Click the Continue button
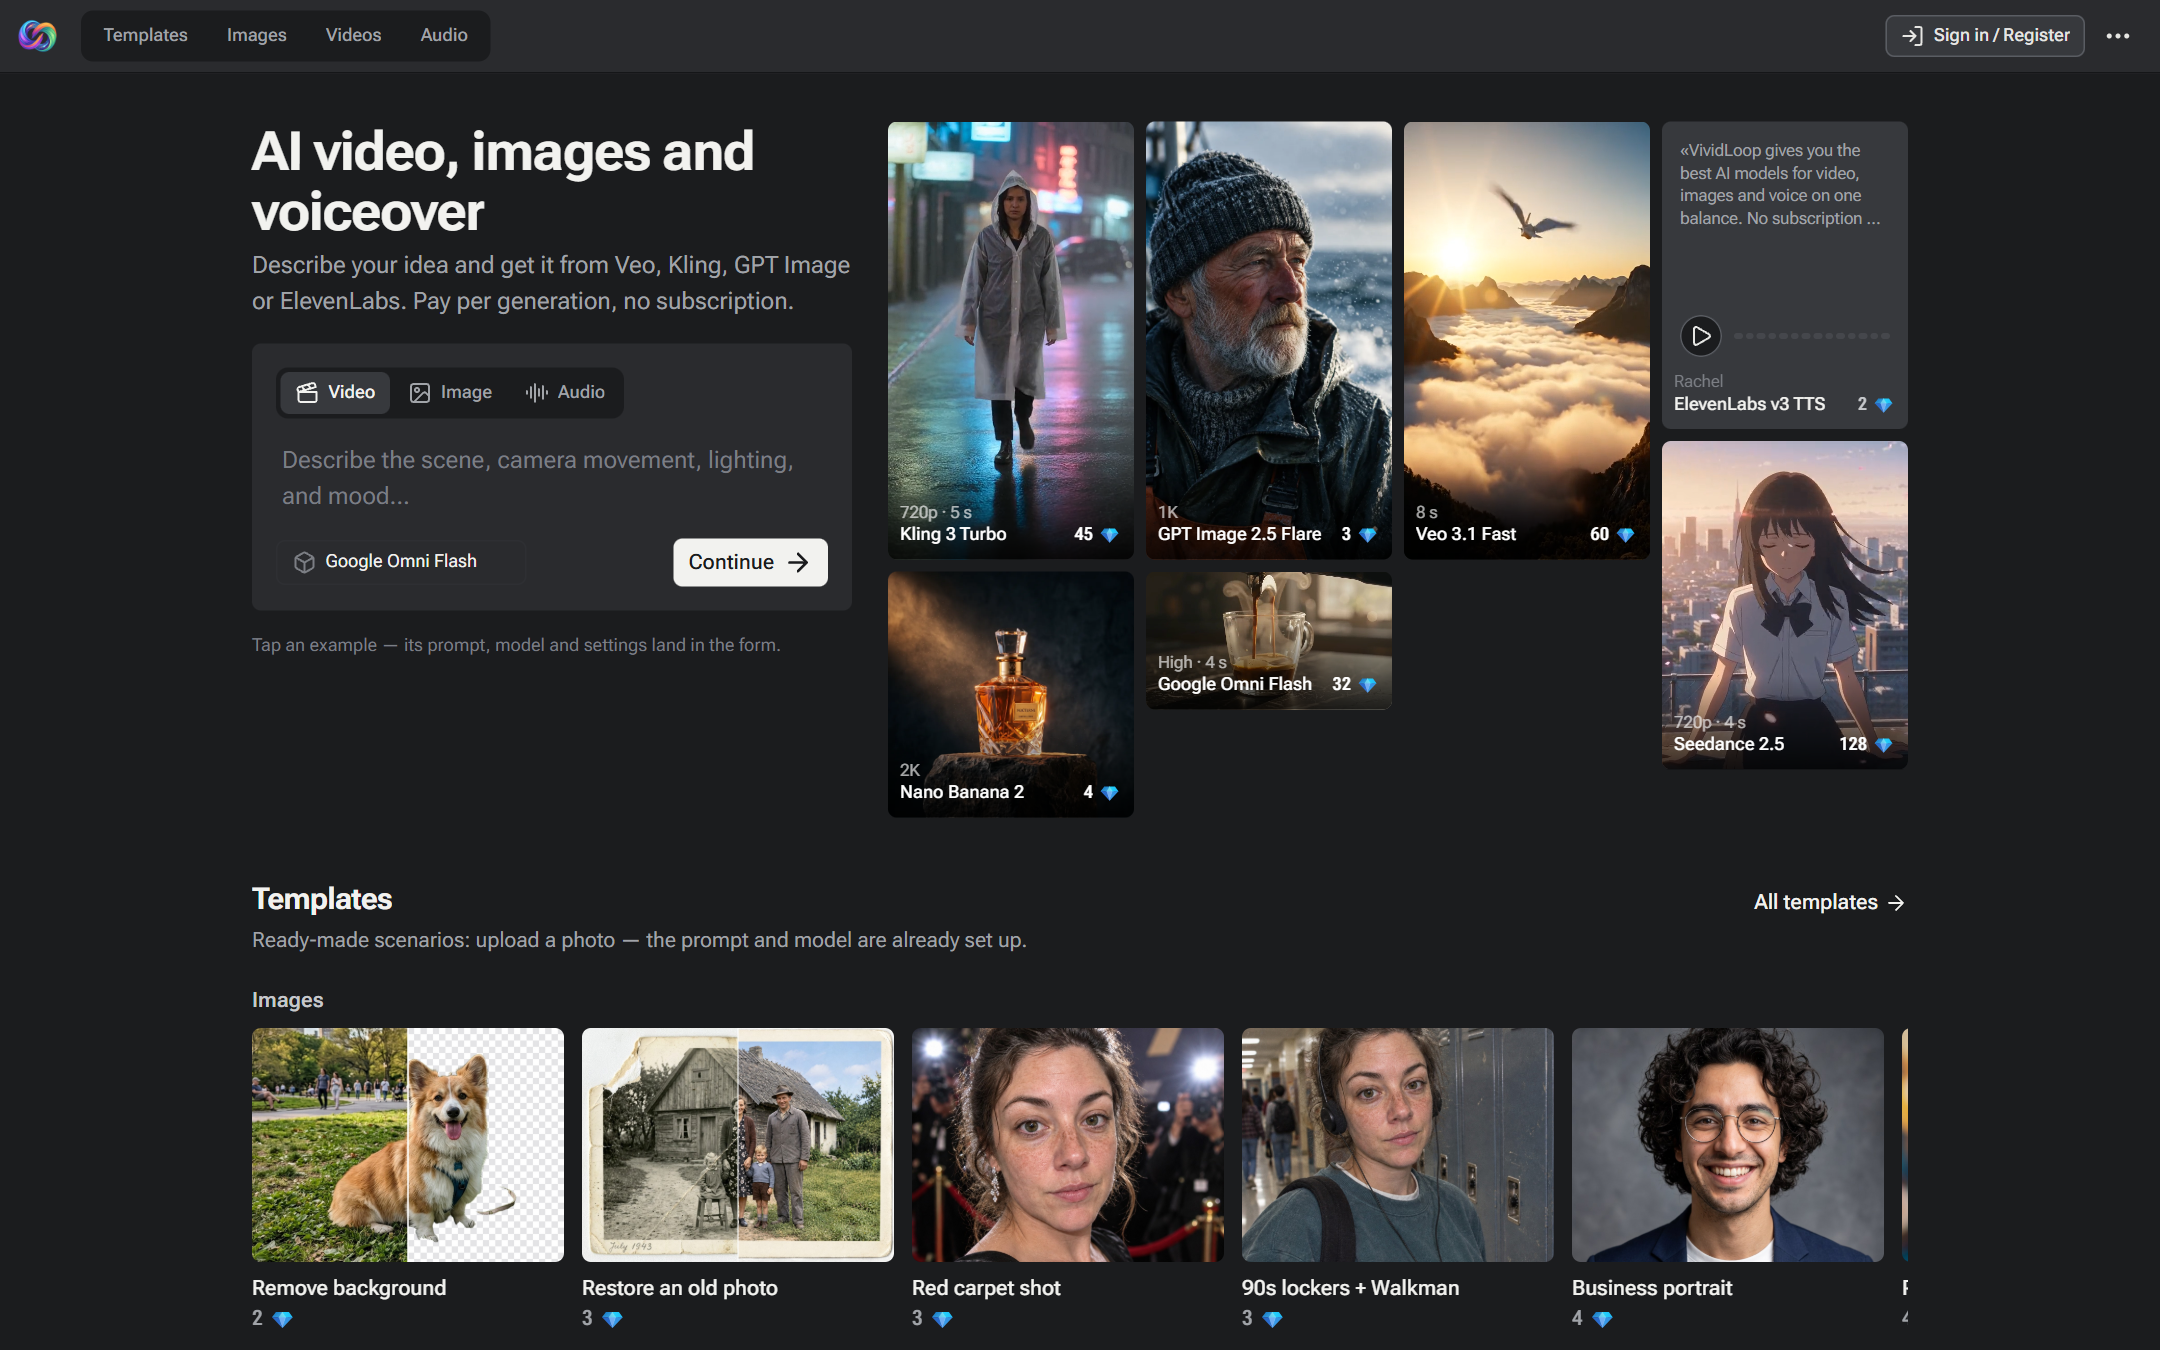 [x=750, y=562]
